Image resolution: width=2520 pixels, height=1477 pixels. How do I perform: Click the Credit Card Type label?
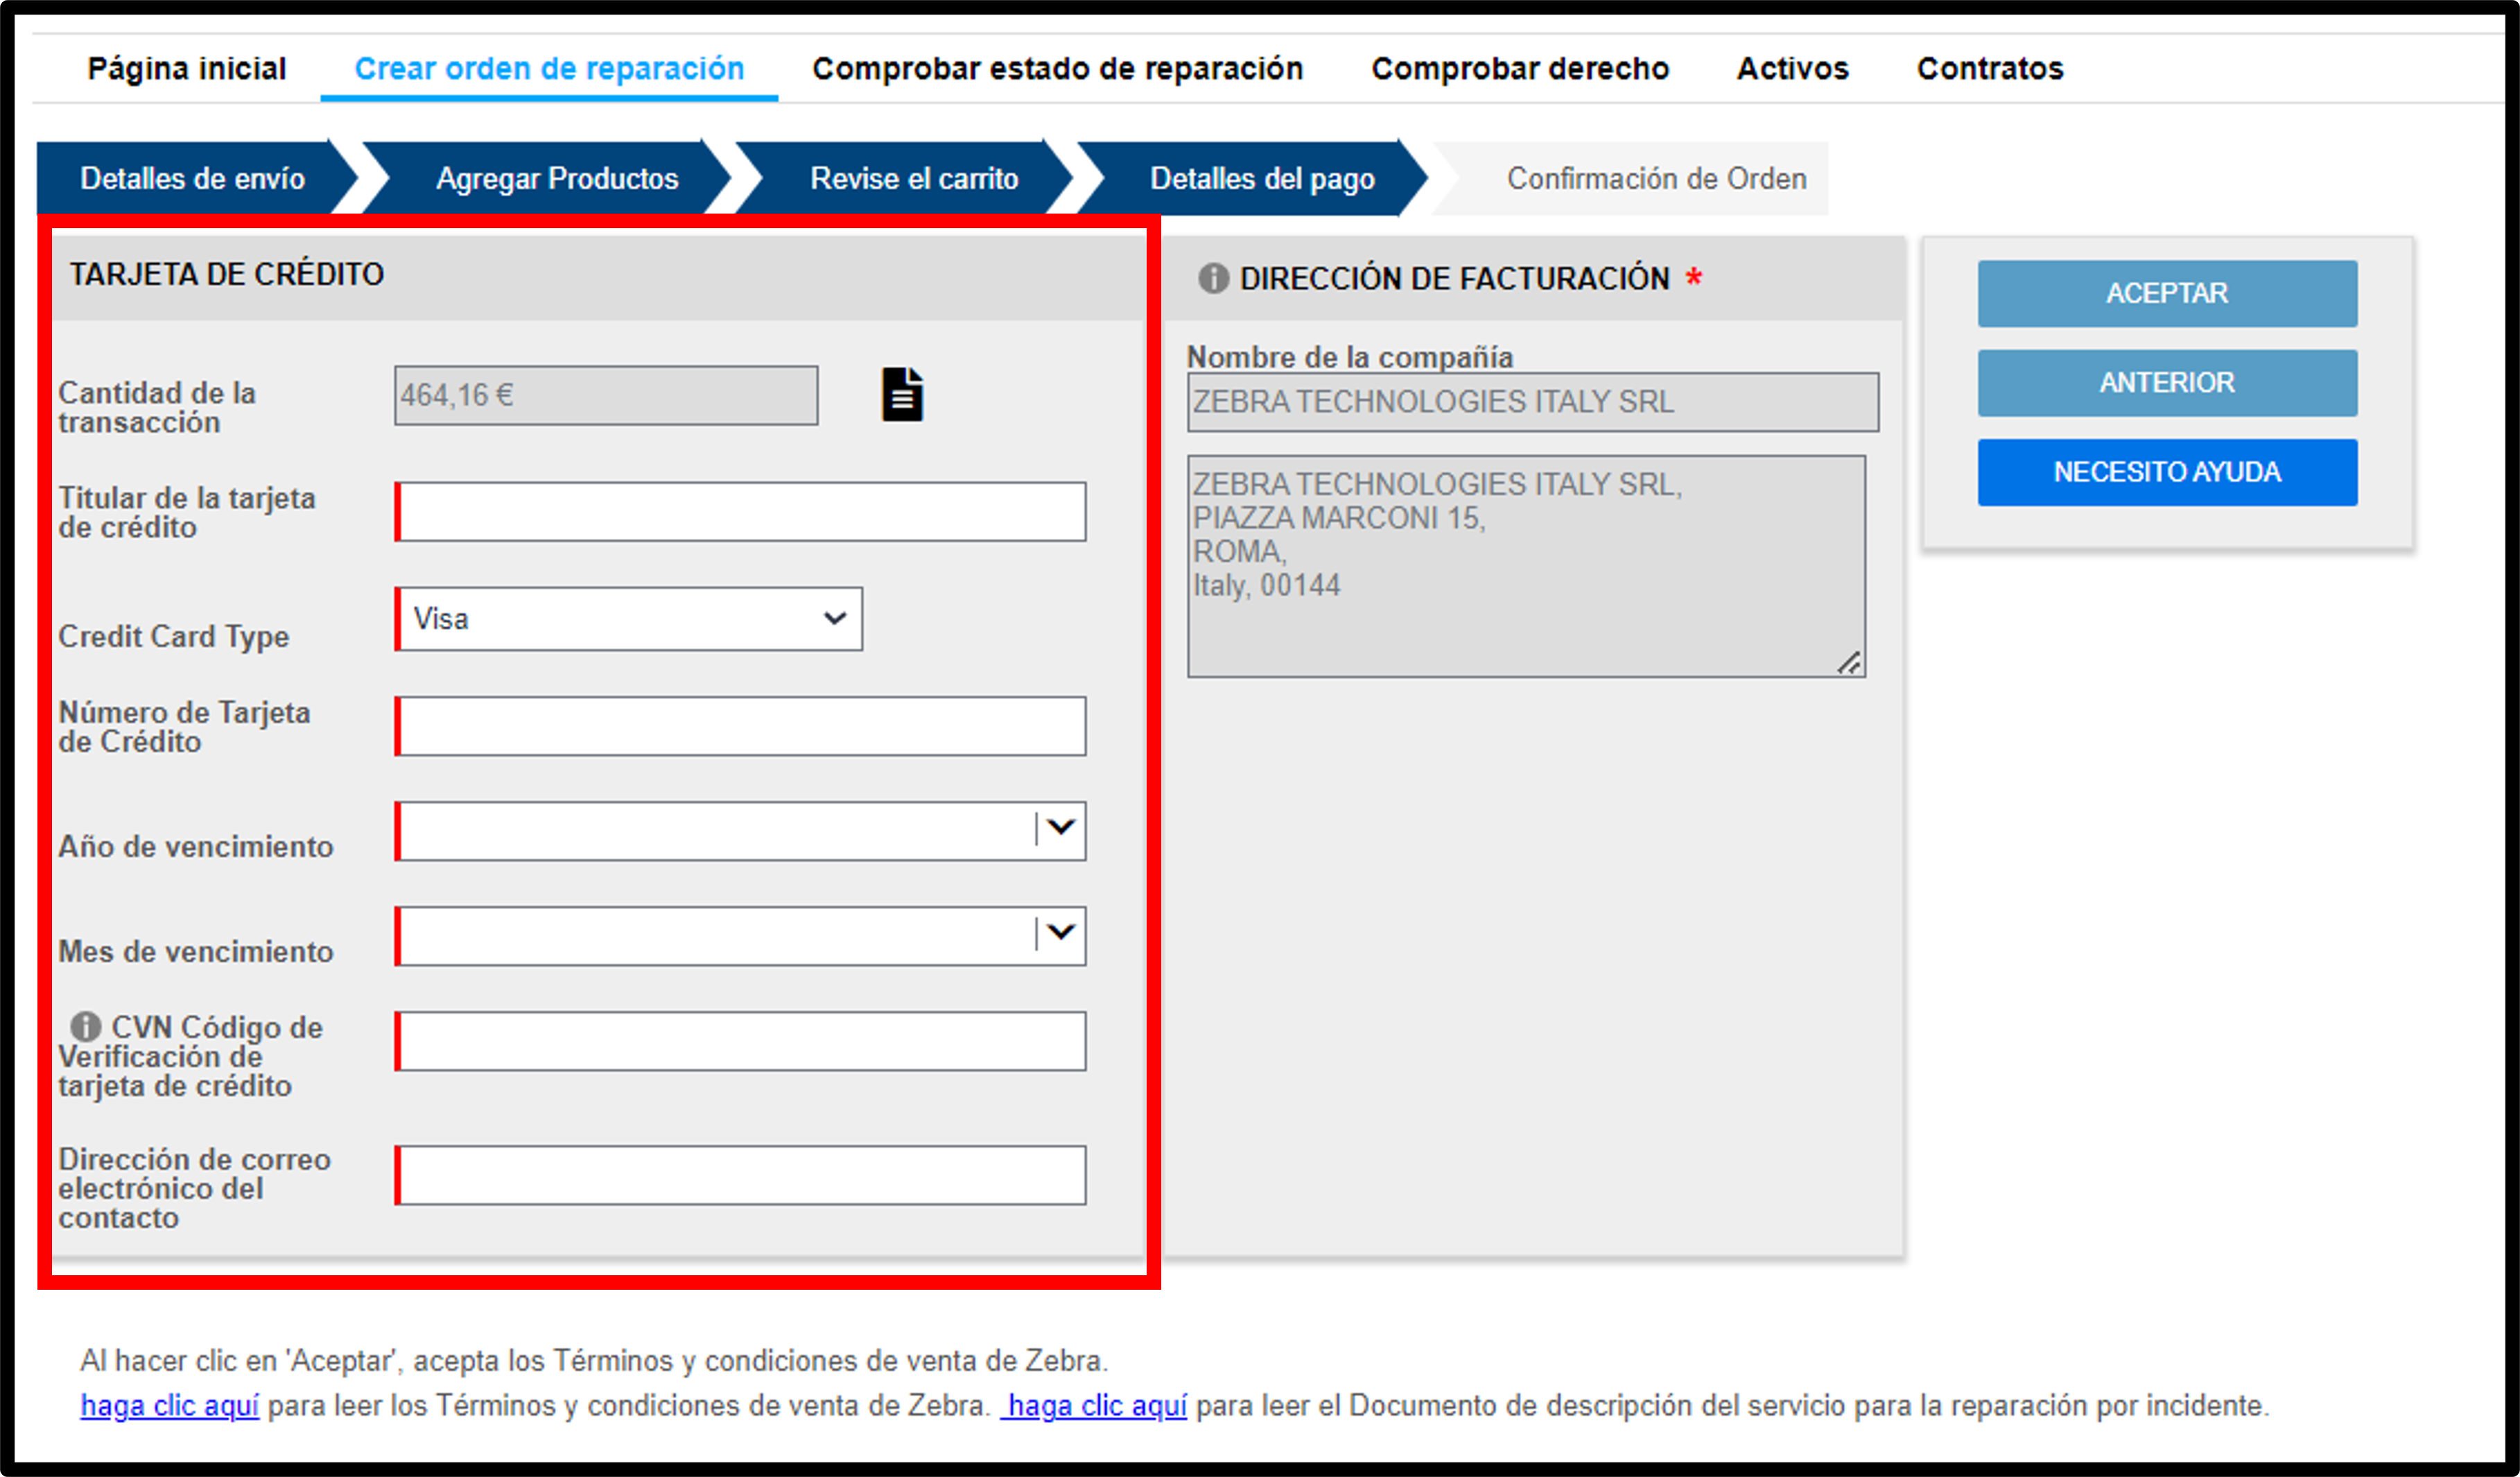(173, 636)
